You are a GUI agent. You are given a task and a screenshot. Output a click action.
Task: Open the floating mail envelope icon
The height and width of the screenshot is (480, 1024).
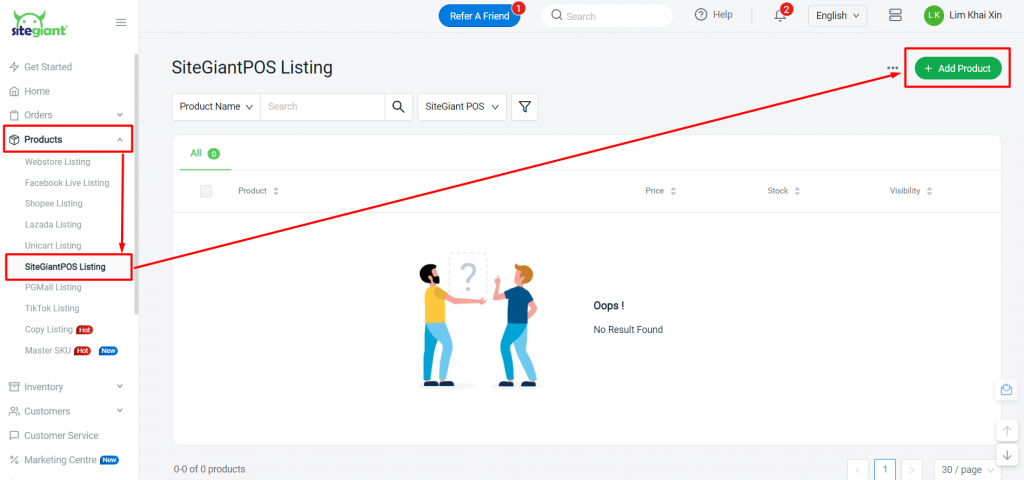[1006, 390]
